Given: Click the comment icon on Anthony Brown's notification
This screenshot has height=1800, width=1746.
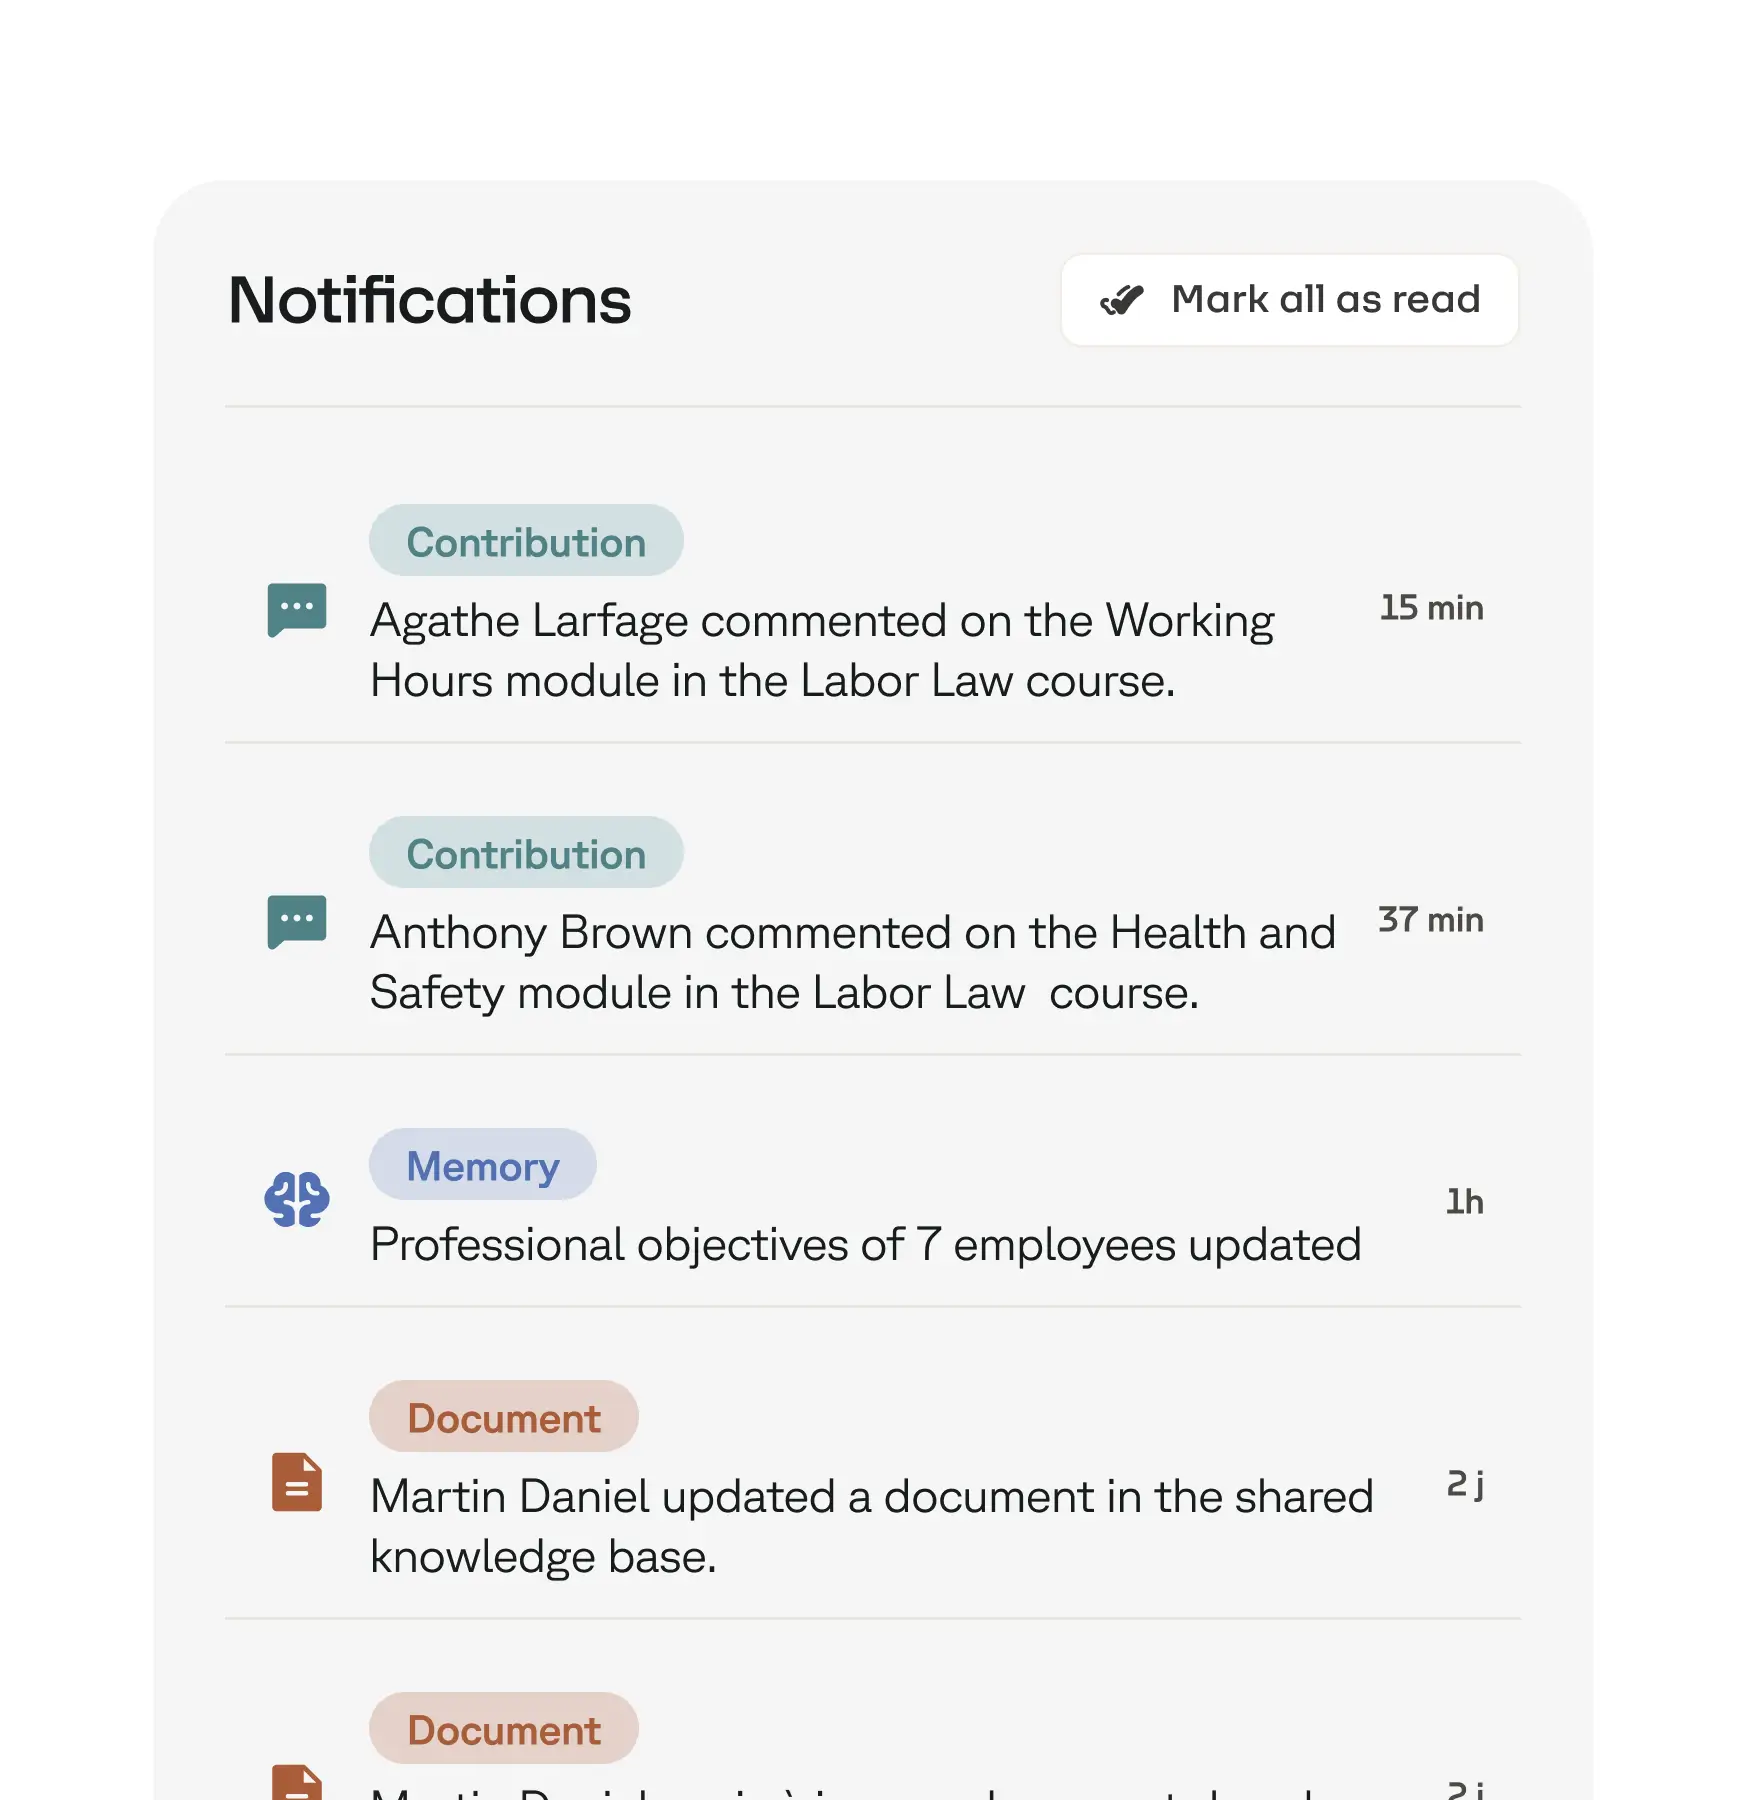Looking at the screenshot, I should pyautogui.click(x=296, y=920).
